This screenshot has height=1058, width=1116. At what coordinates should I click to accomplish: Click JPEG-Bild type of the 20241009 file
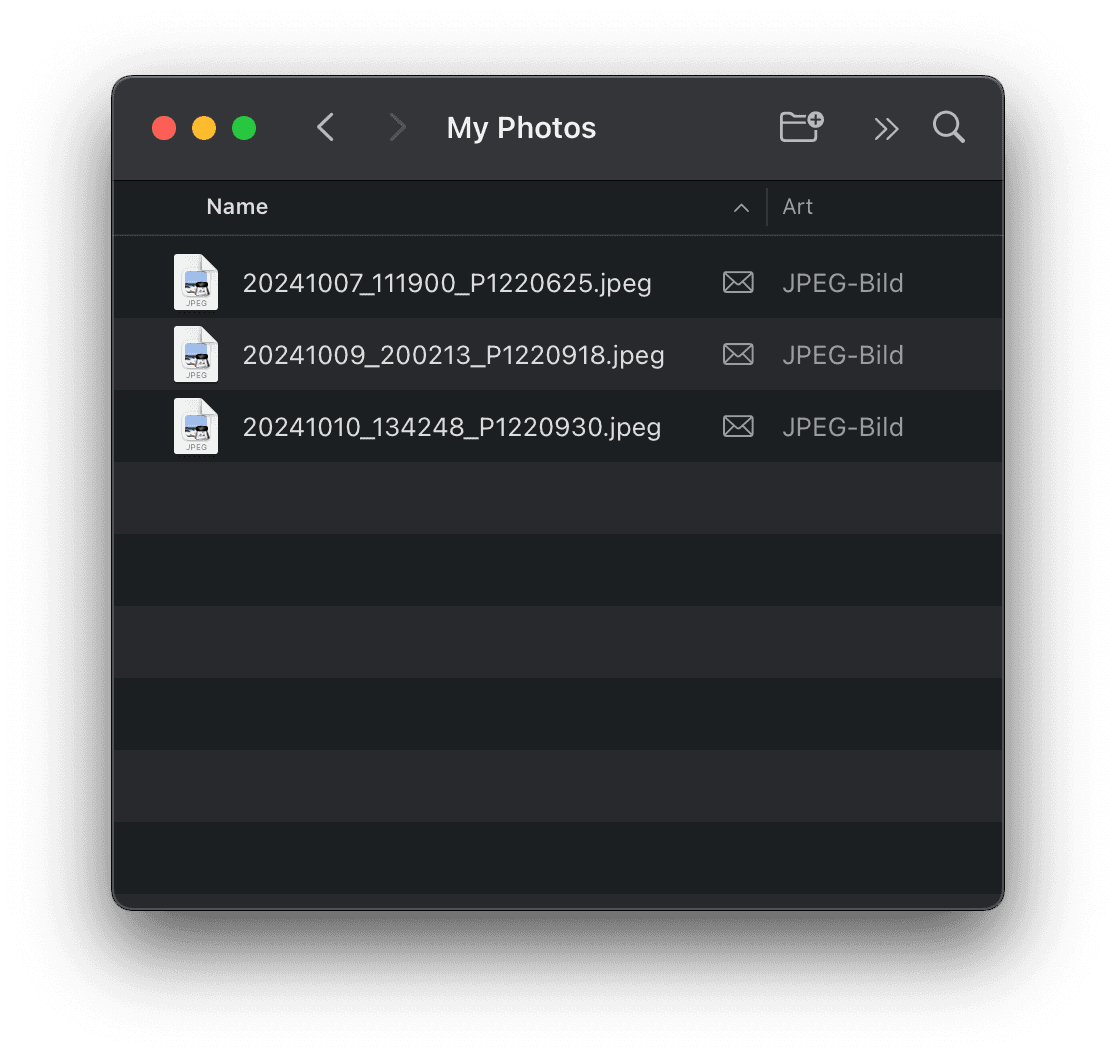[843, 355]
